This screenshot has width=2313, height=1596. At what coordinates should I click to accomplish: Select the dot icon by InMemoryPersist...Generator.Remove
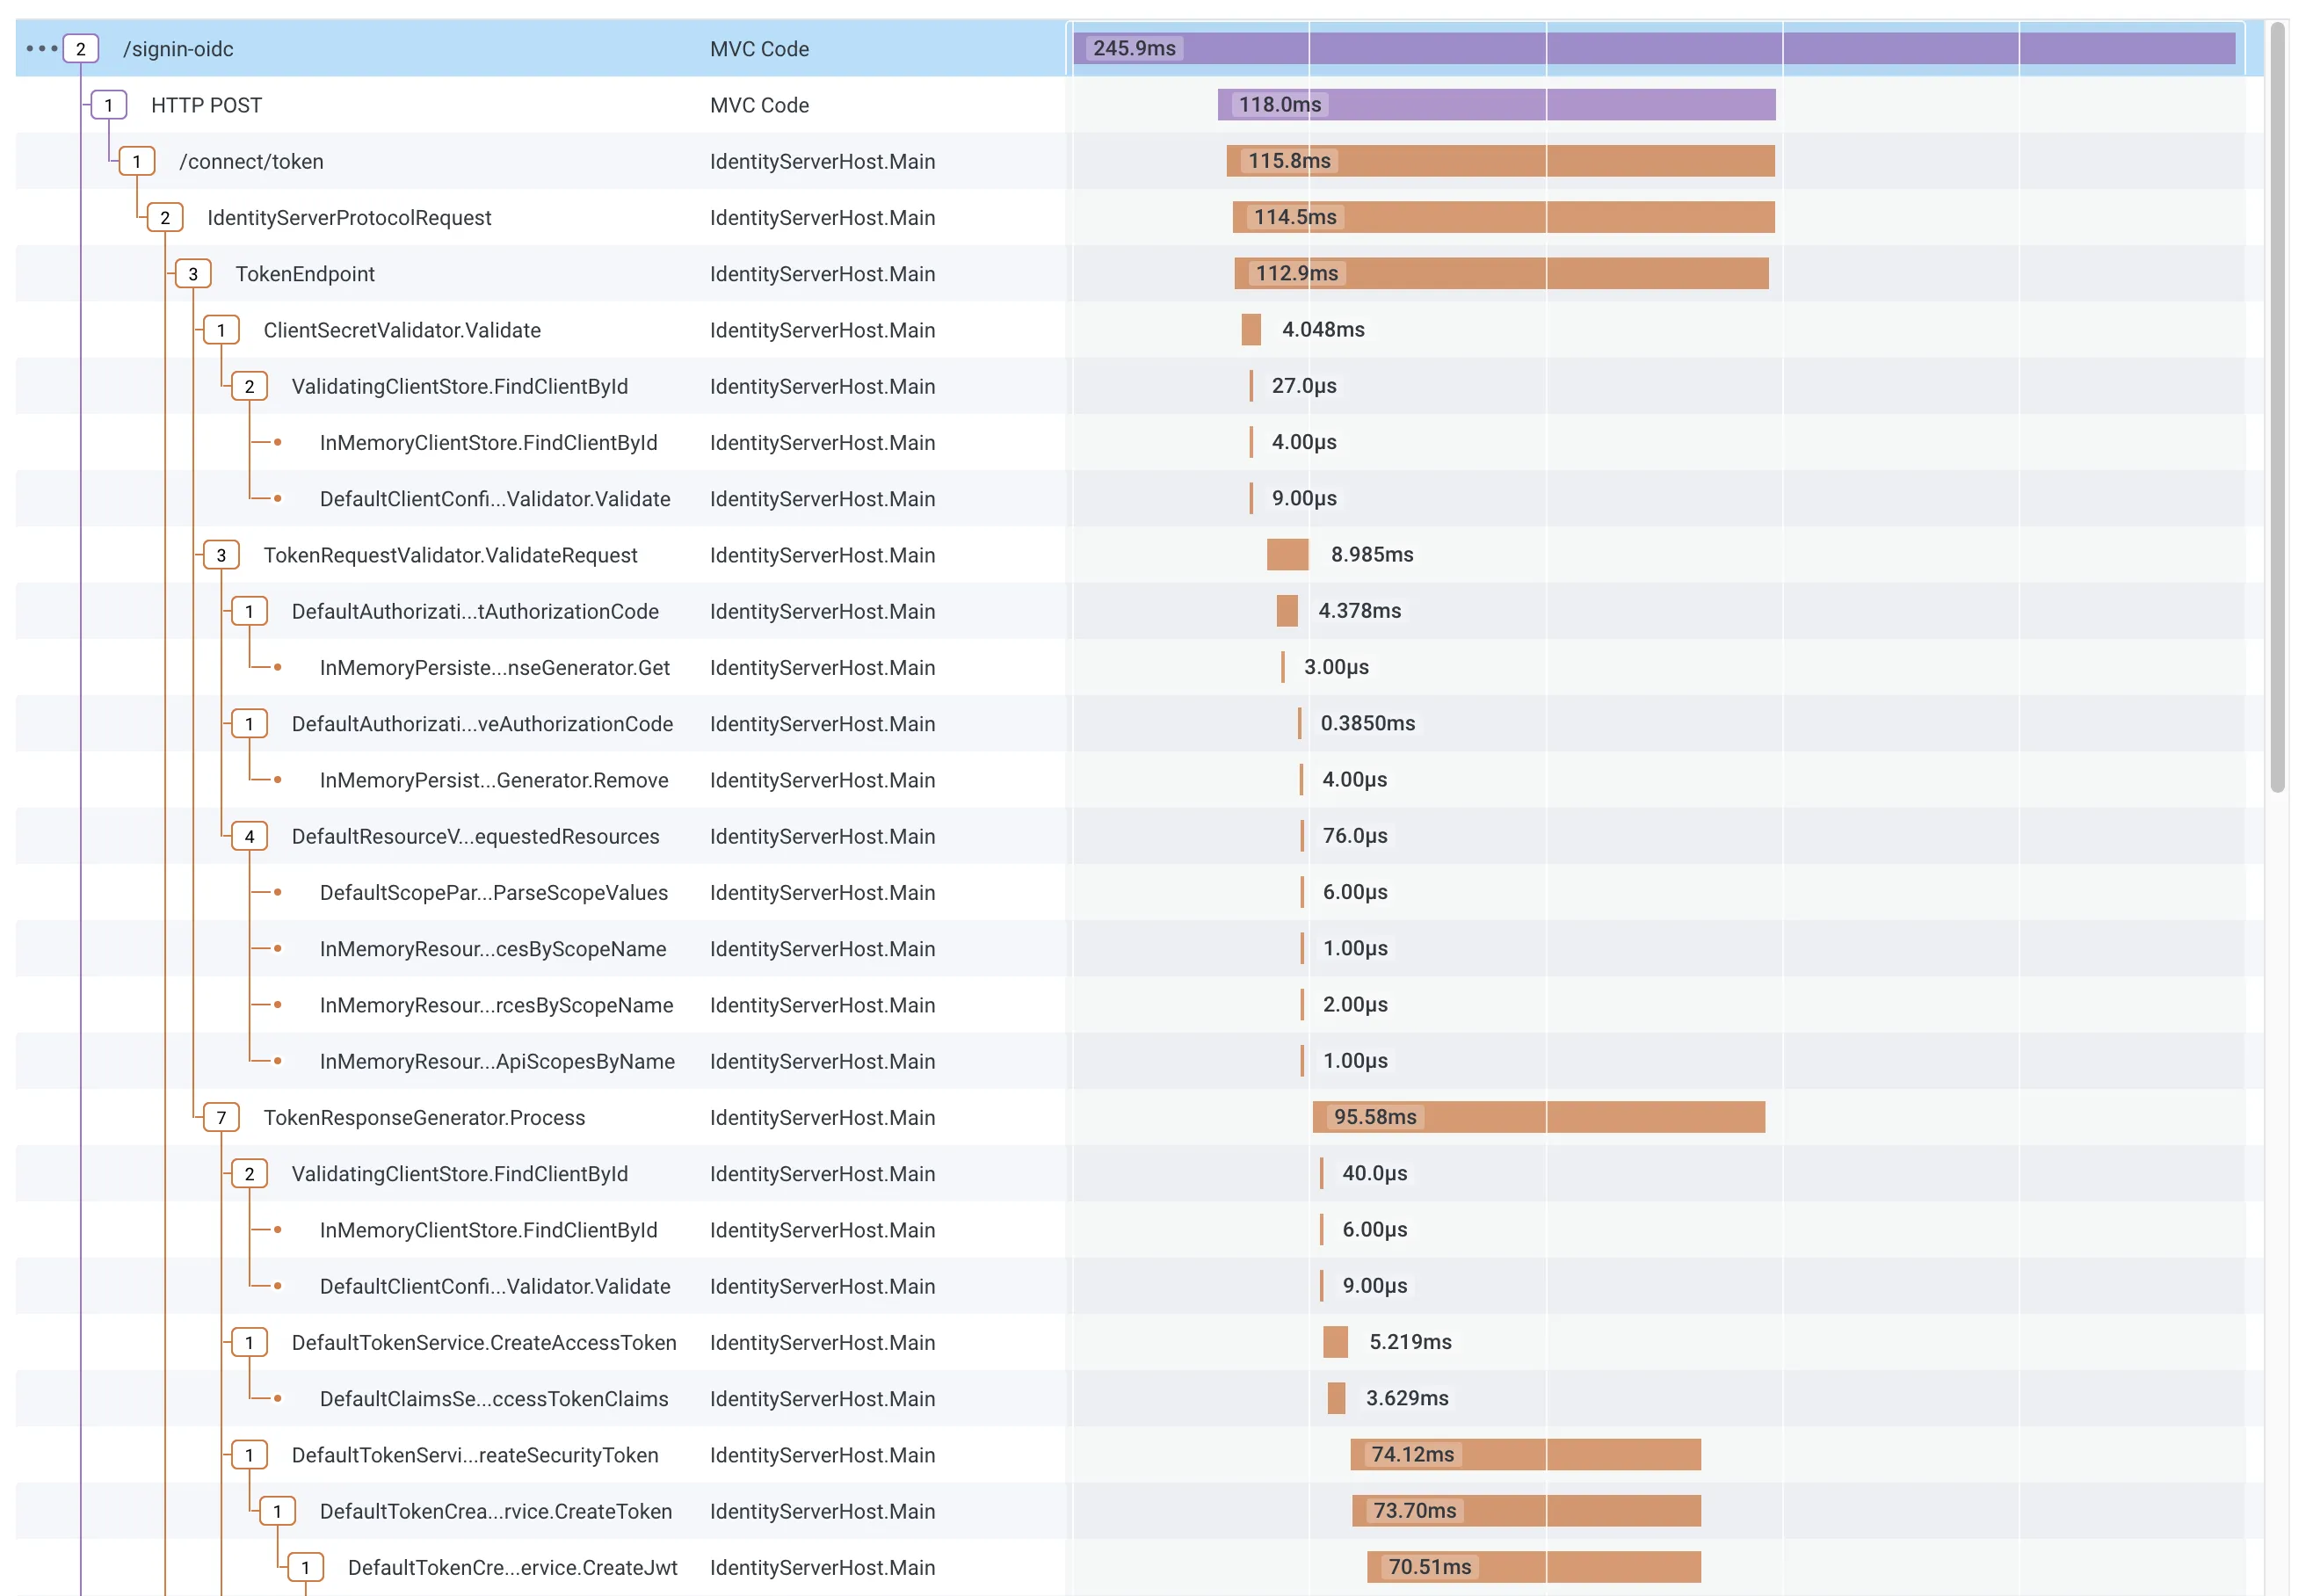277,780
